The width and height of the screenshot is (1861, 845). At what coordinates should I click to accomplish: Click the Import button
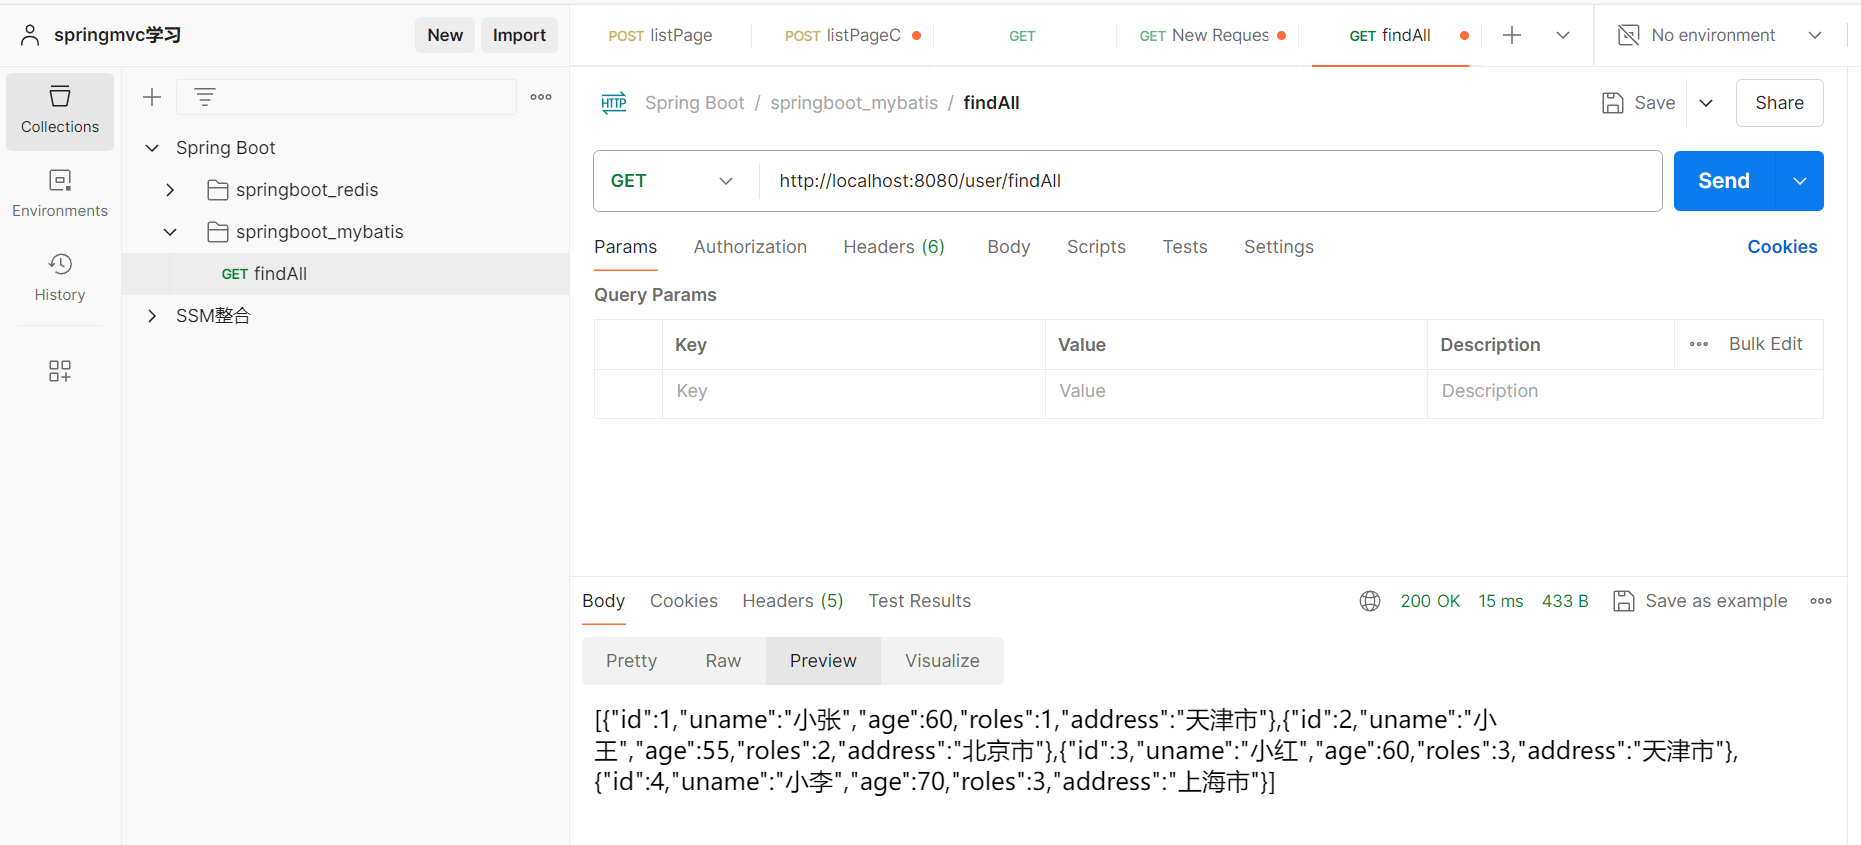point(519,35)
